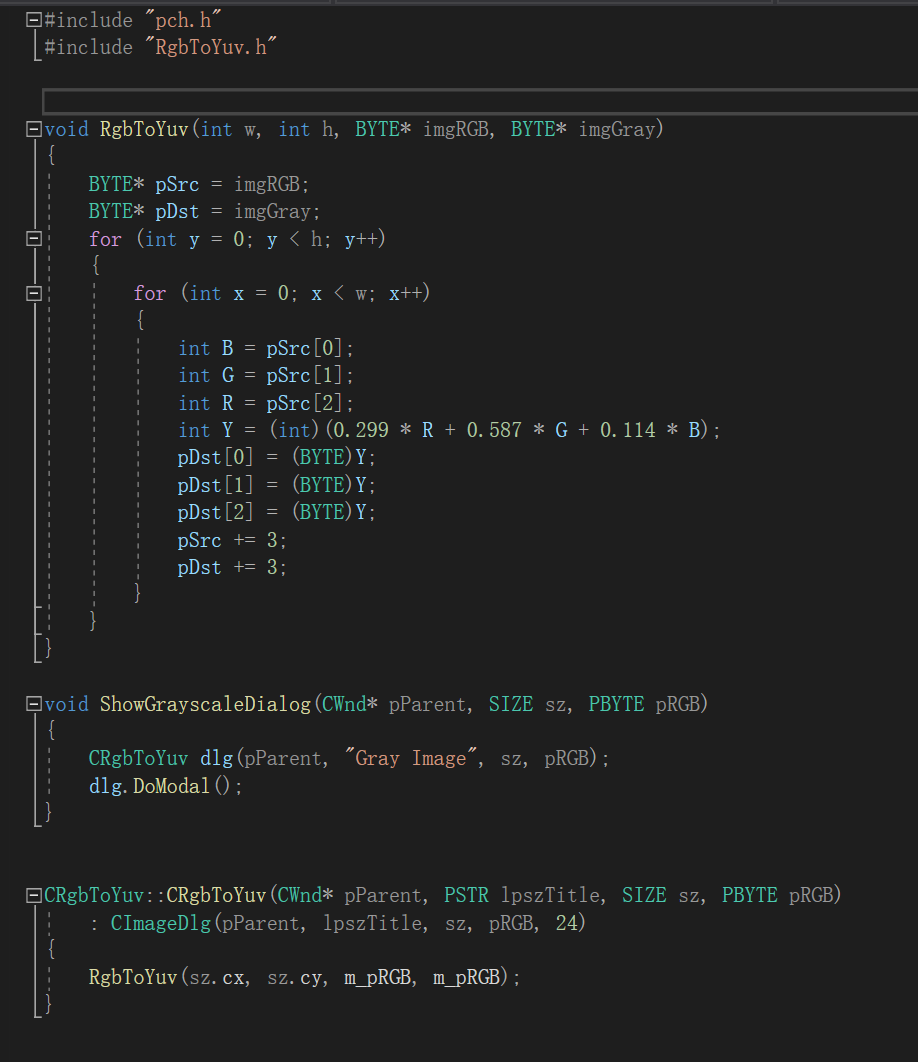Click pSrc in the BYTE* pSrc declaration
918x1062 pixels.
[177, 184]
